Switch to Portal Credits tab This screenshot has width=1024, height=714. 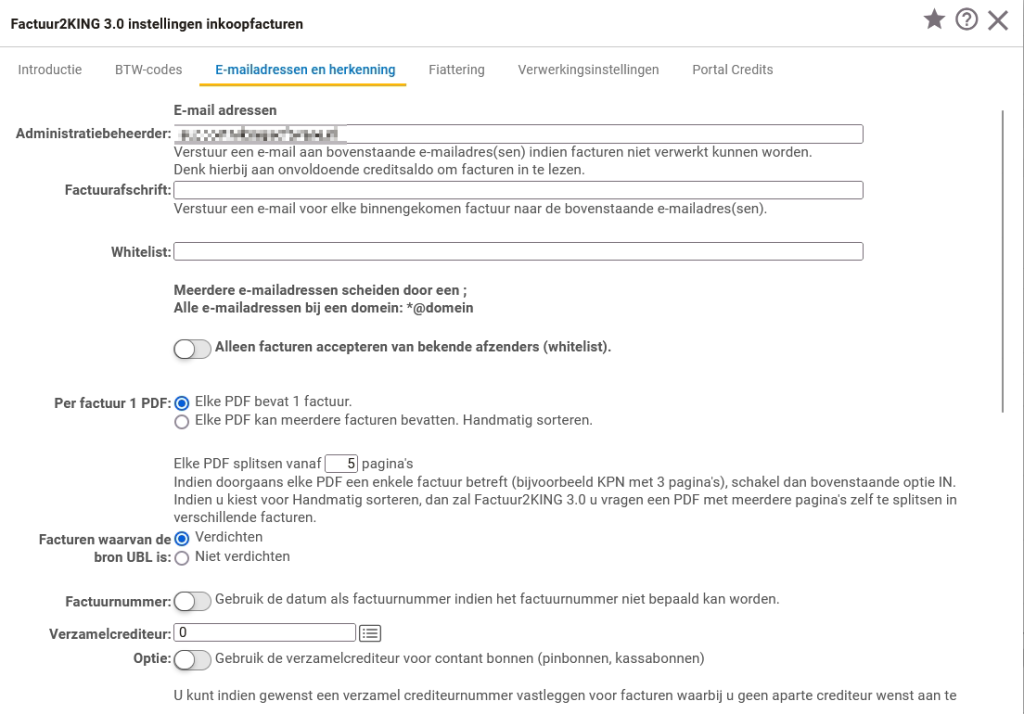[x=732, y=70]
